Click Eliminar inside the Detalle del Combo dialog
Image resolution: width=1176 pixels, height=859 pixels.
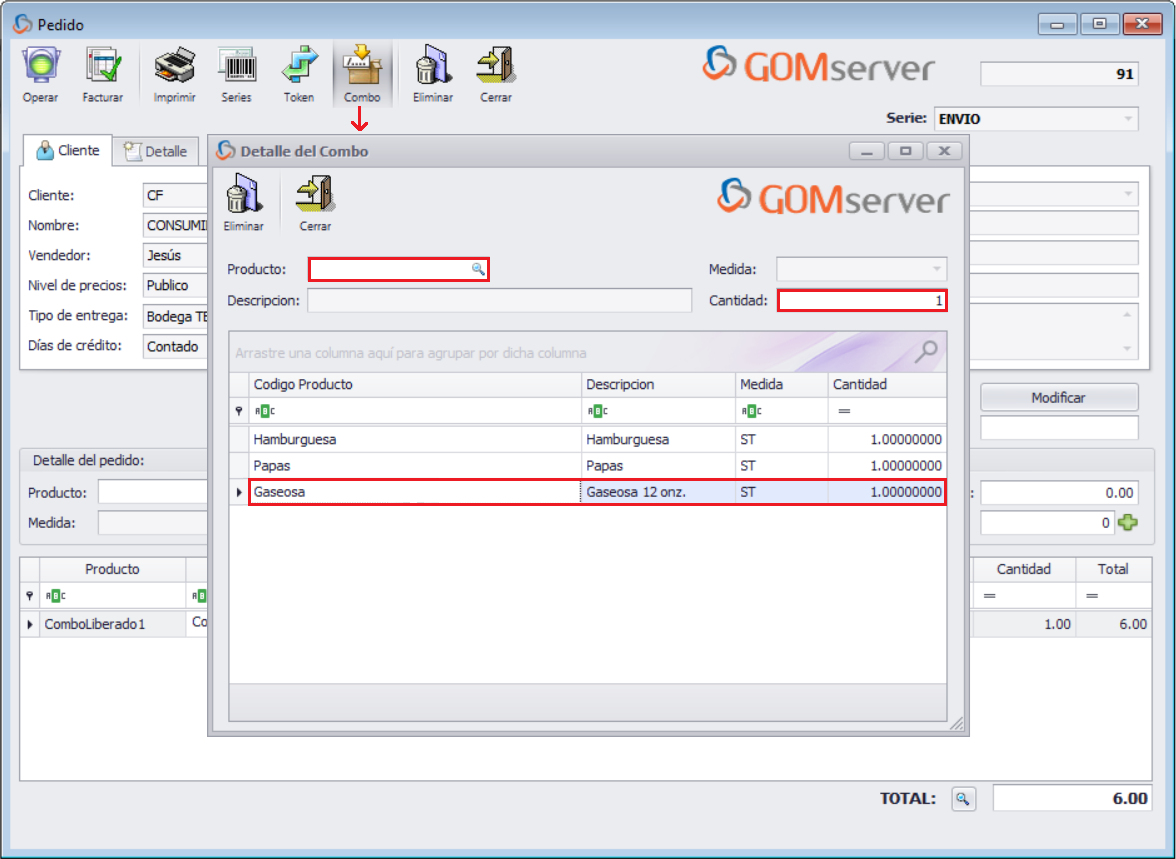click(x=243, y=200)
